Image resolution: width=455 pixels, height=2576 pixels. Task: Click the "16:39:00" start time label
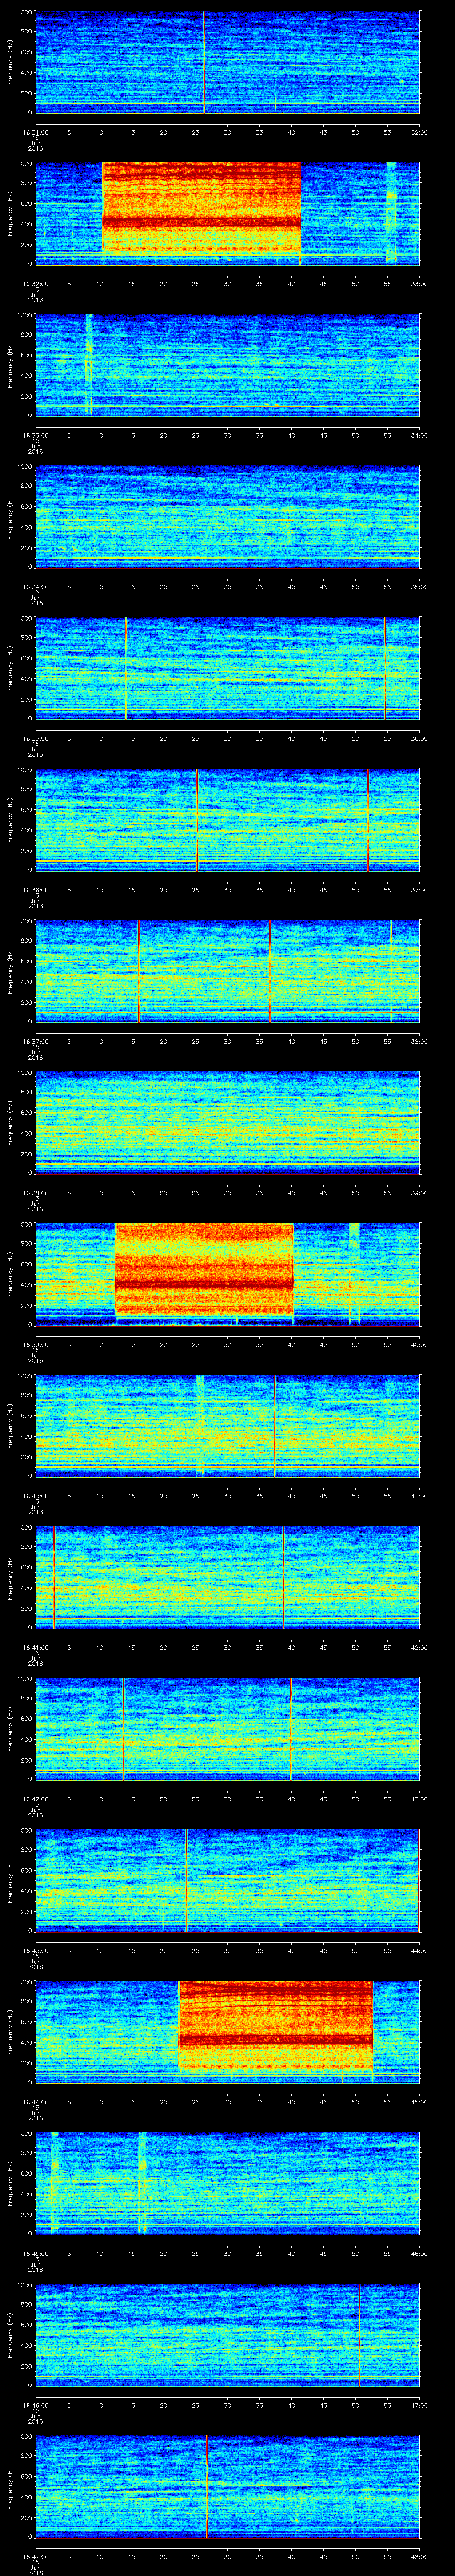click(x=36, y=1344)
